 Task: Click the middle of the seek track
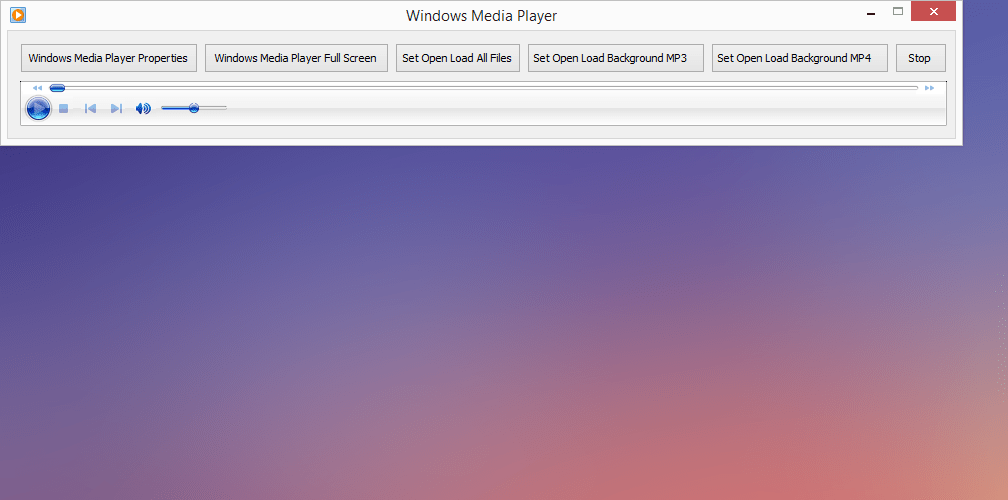pyautogui.click(x=484, y=88)
